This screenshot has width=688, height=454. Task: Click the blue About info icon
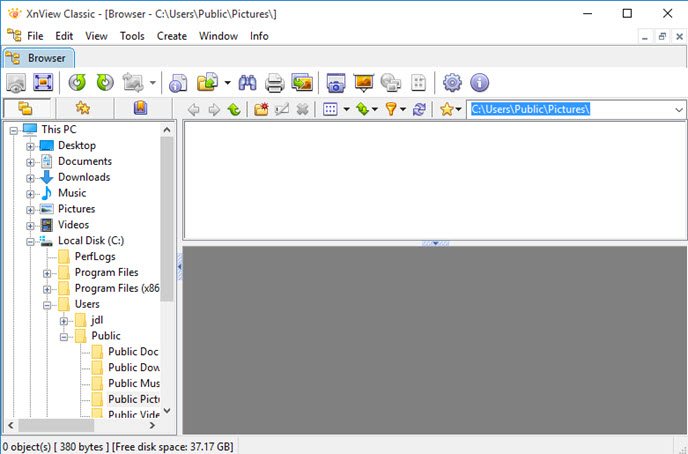480,82
